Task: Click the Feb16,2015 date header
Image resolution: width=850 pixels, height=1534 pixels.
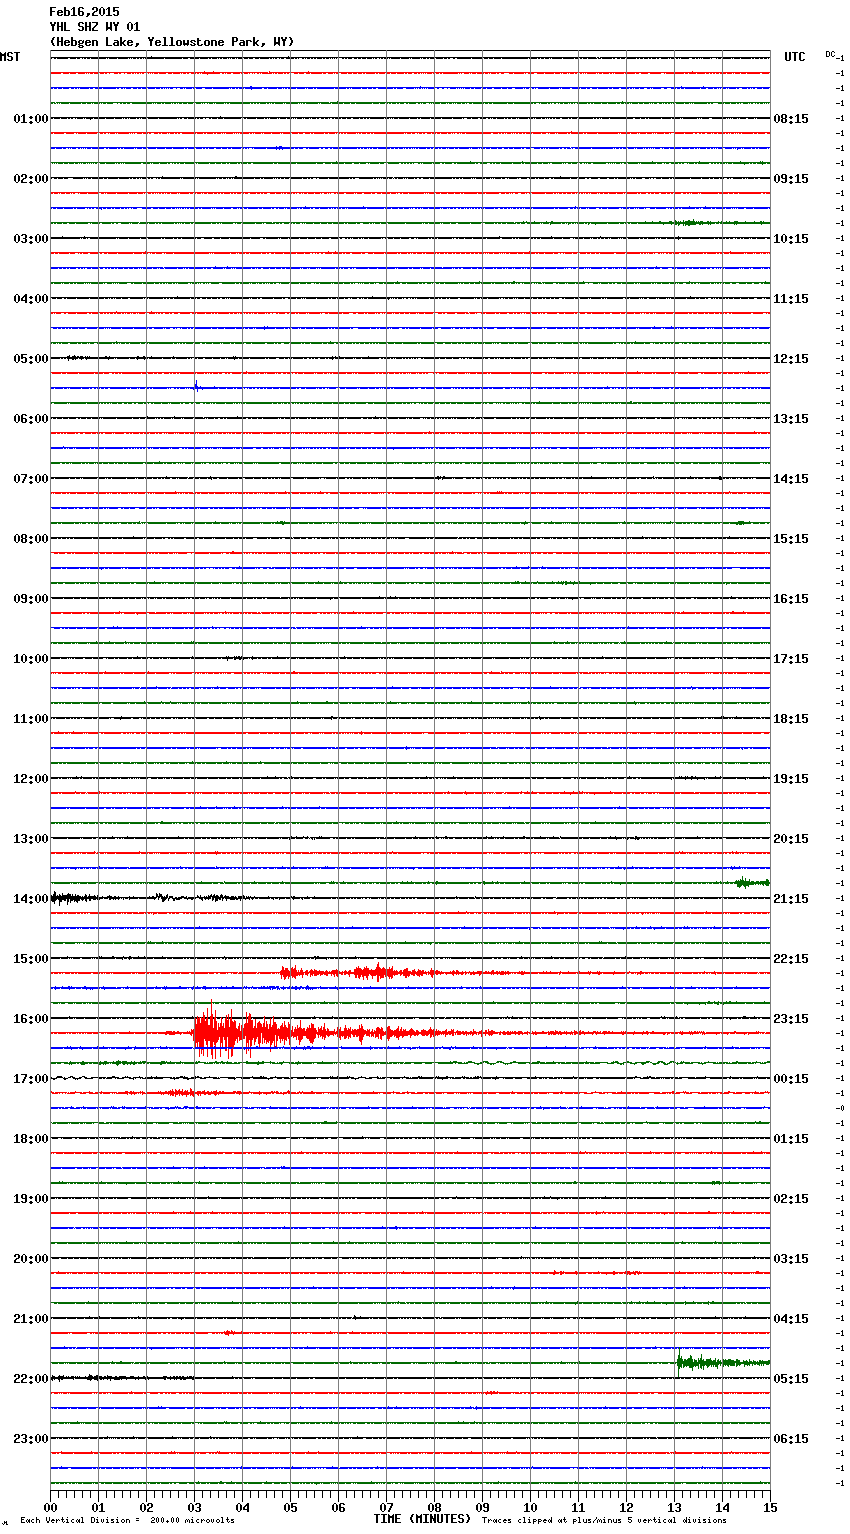Action: click(x=84, y=12)
